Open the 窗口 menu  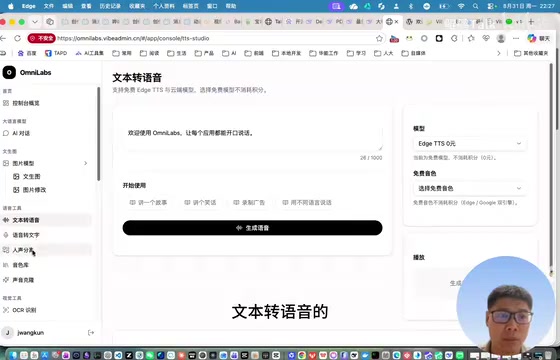[x=212, y=6]
